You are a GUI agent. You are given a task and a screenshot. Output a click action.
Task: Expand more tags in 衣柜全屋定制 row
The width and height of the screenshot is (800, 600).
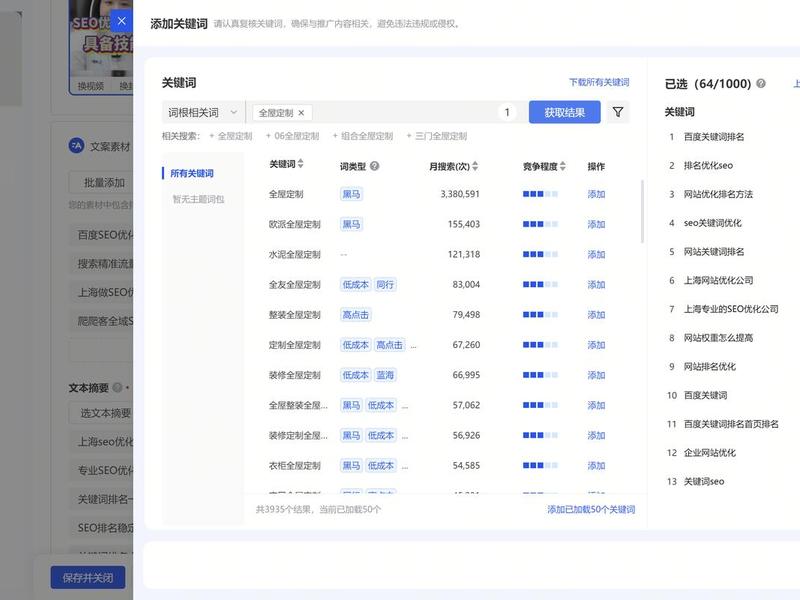pyautogui.click(x=405, y=466)
